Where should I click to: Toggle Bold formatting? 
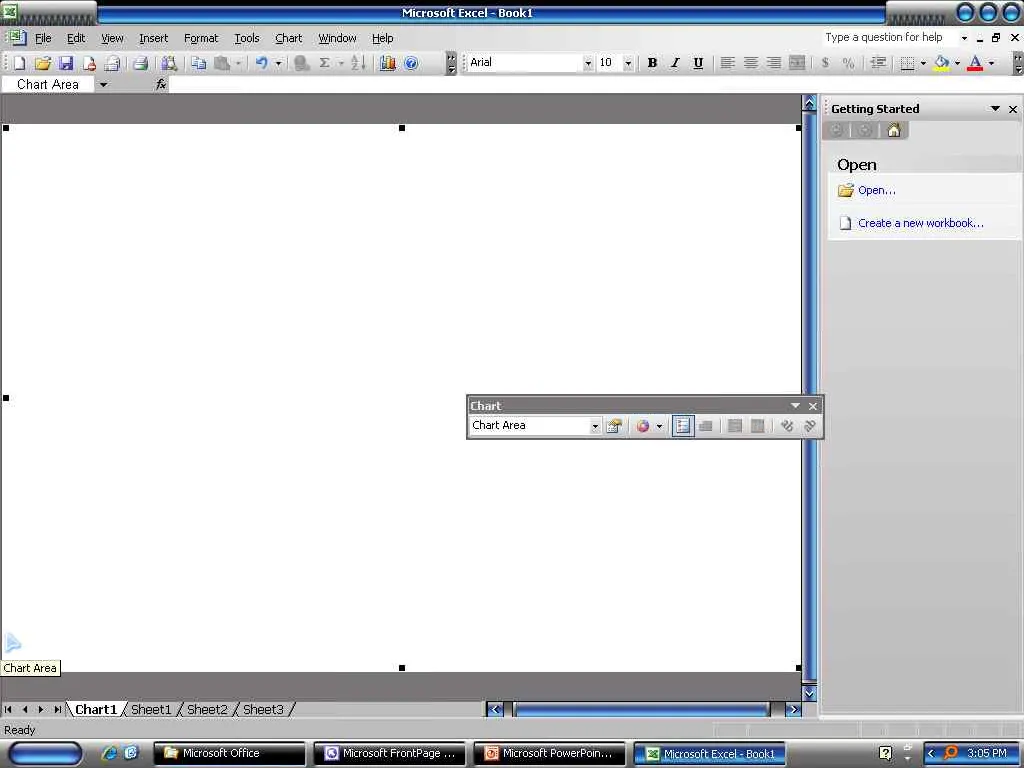coord(652,63)
